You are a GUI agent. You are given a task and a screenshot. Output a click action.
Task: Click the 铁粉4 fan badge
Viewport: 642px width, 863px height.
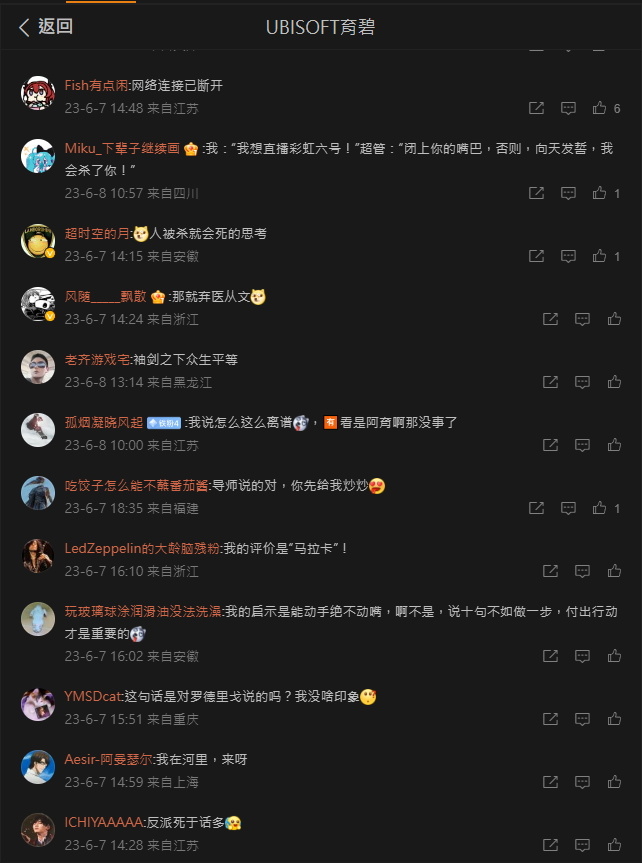(164, 423)
